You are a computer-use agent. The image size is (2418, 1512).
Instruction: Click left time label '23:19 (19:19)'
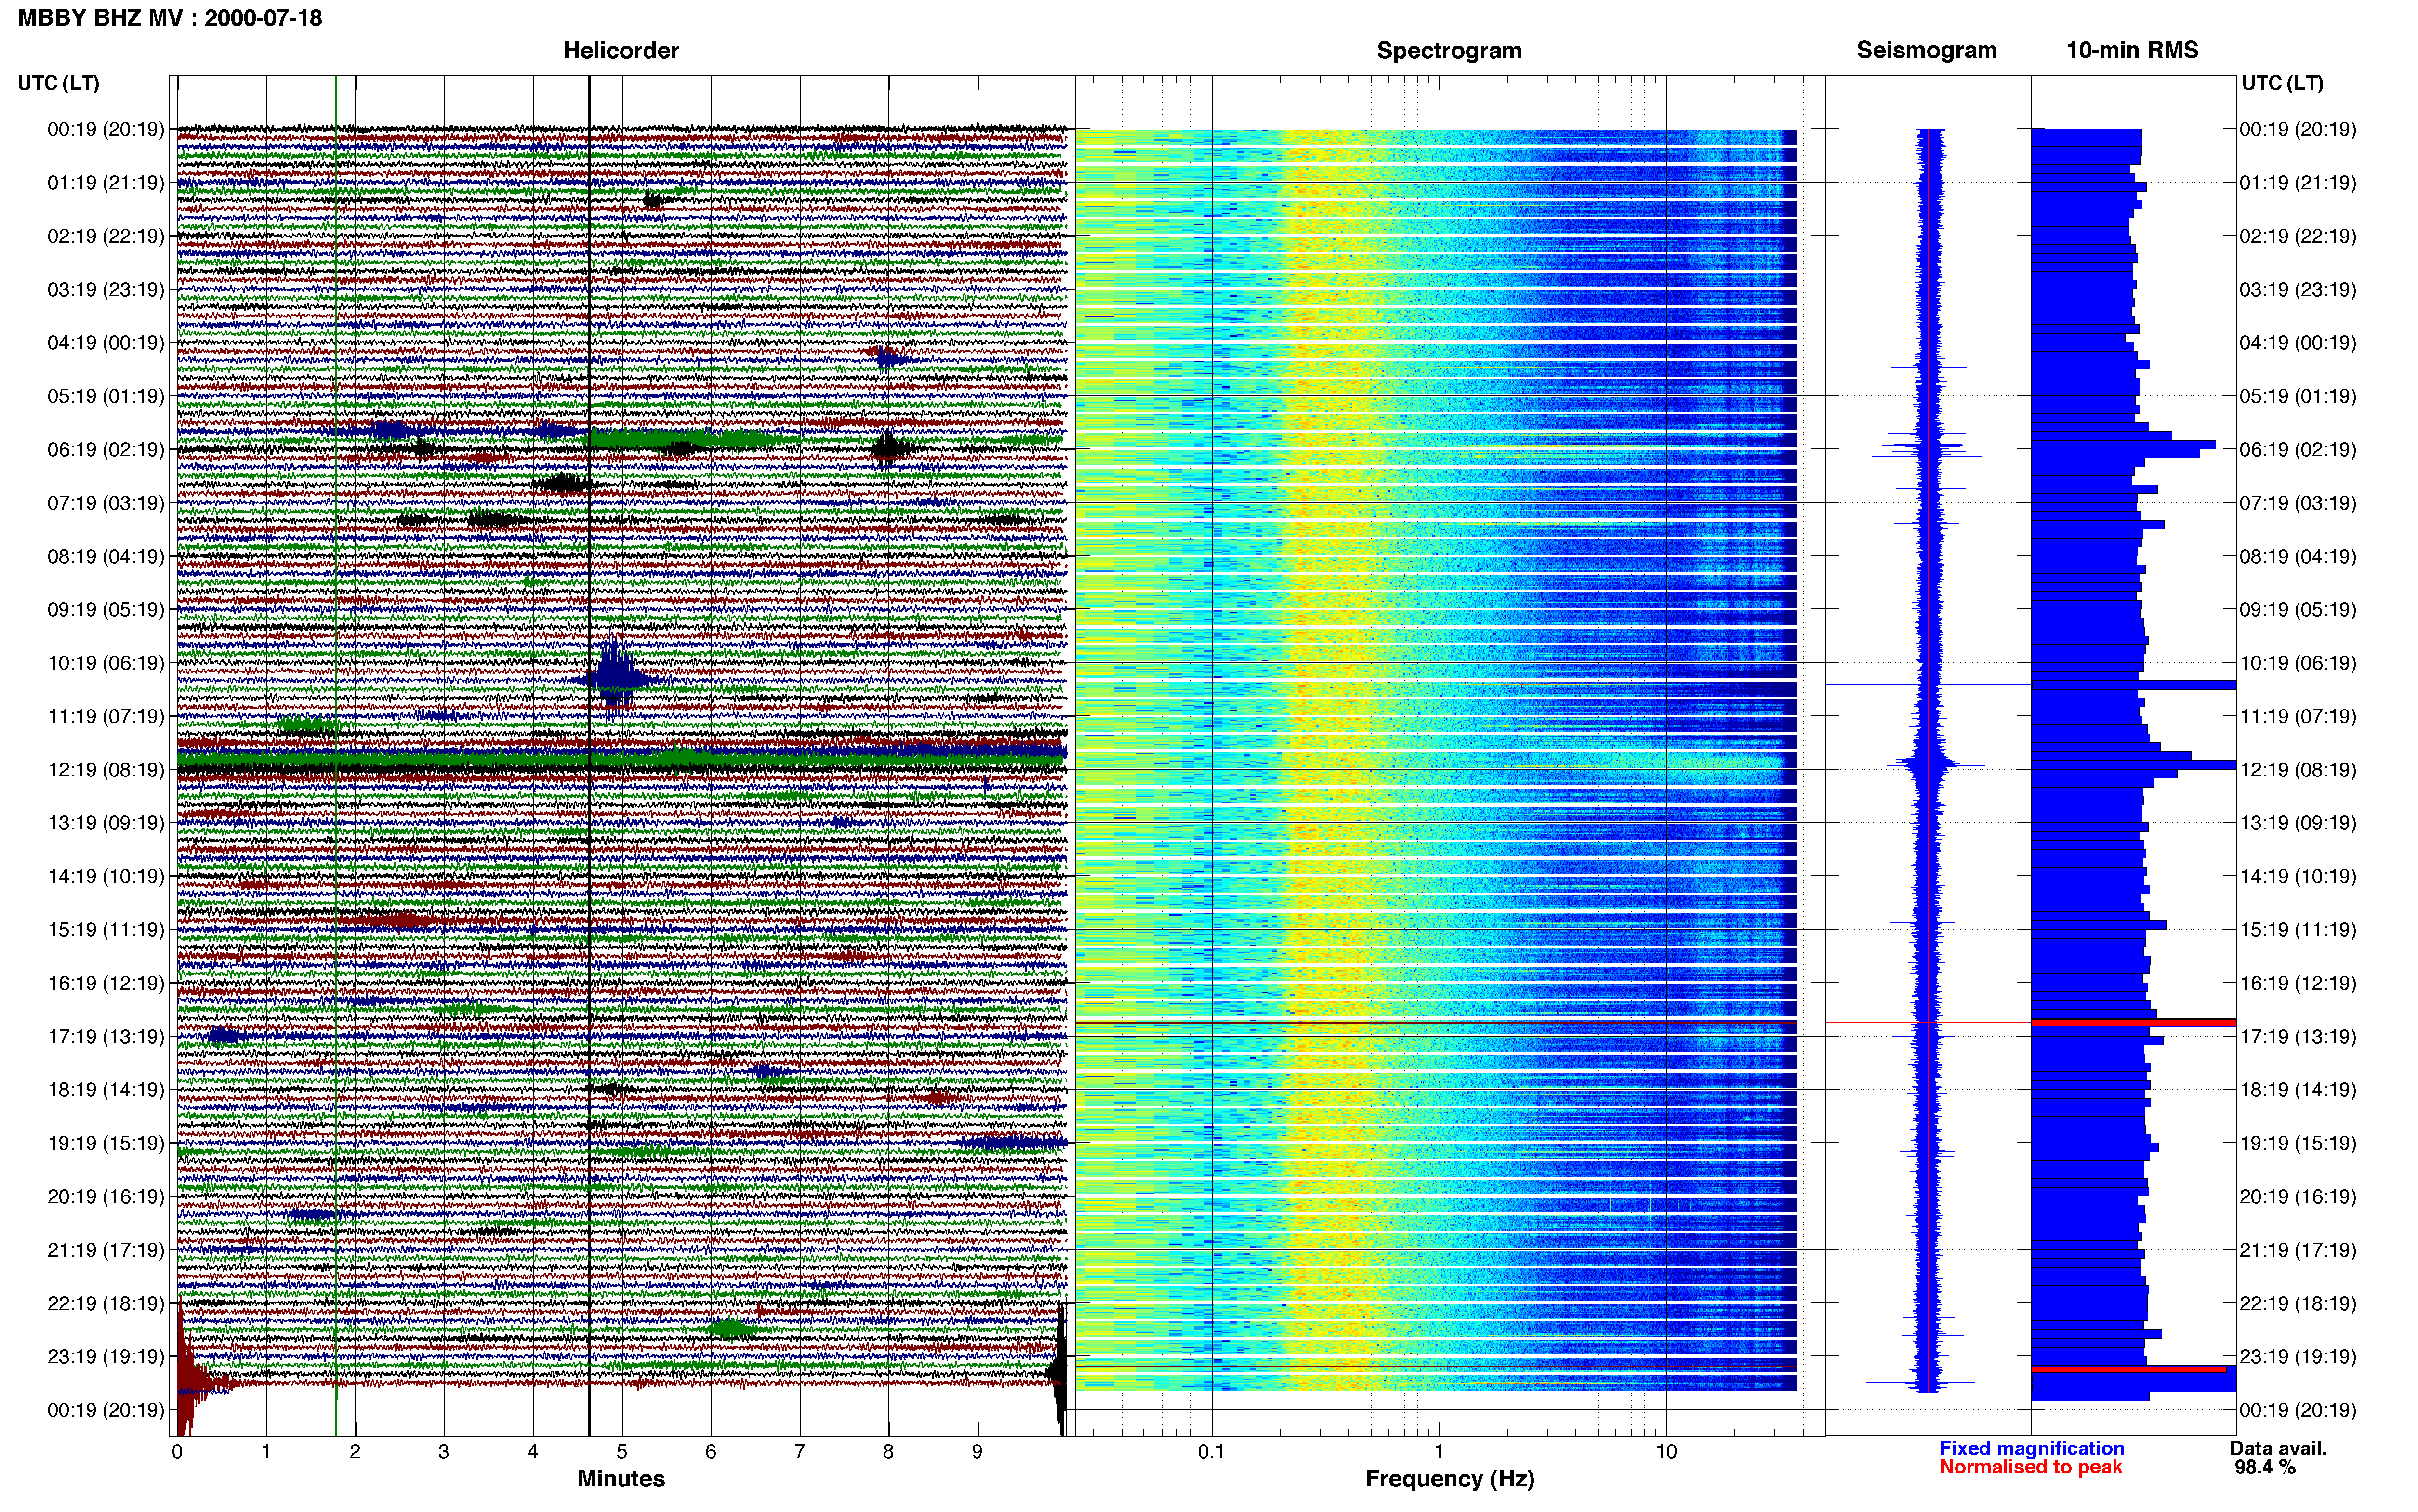pos(106,1357)
